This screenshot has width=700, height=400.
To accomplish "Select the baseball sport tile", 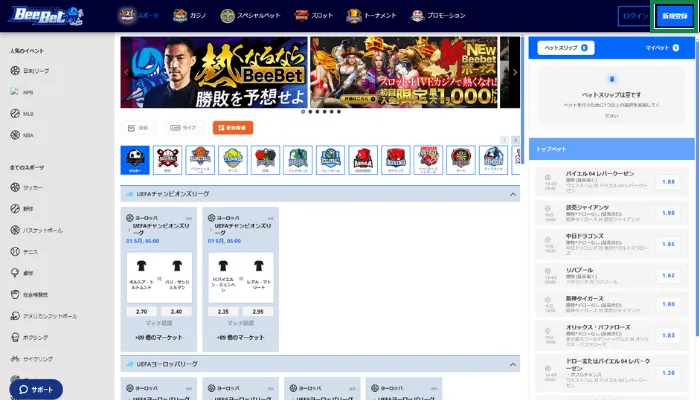I will [167, 160].
